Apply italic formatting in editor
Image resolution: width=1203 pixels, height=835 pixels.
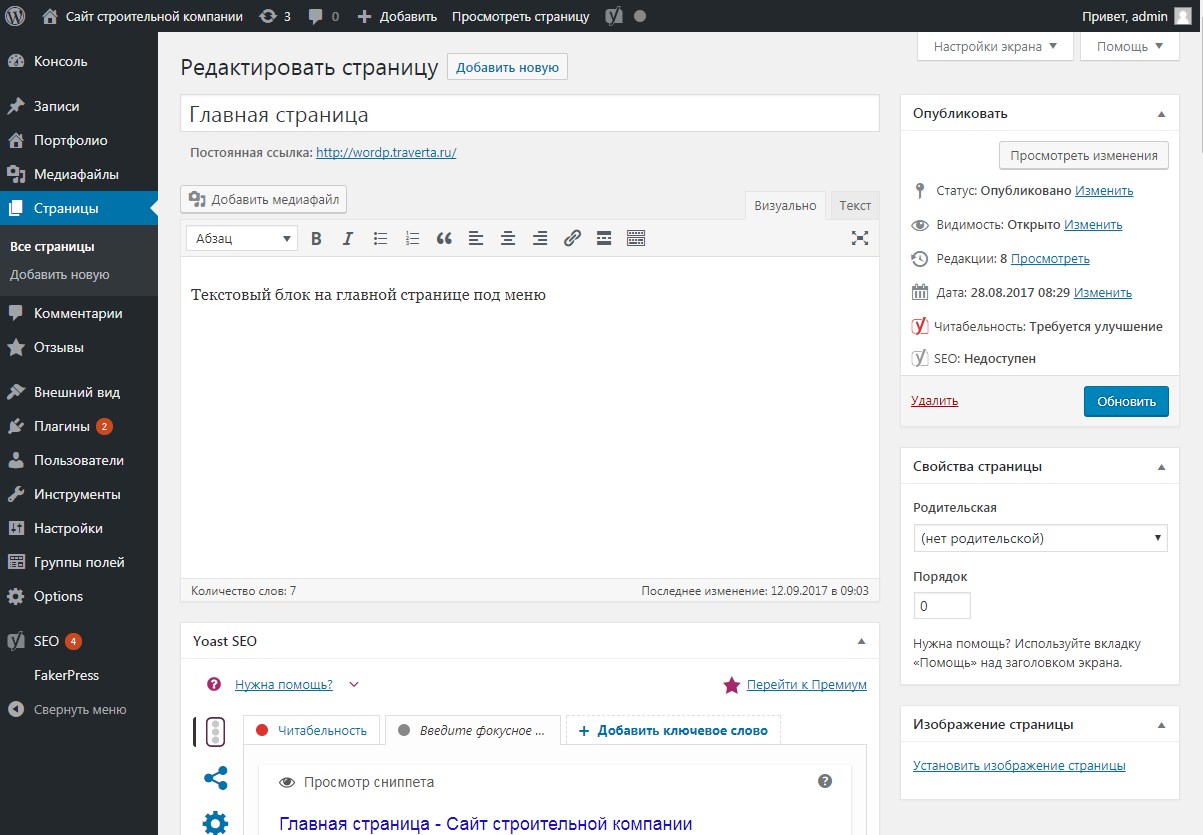(348, 238)
